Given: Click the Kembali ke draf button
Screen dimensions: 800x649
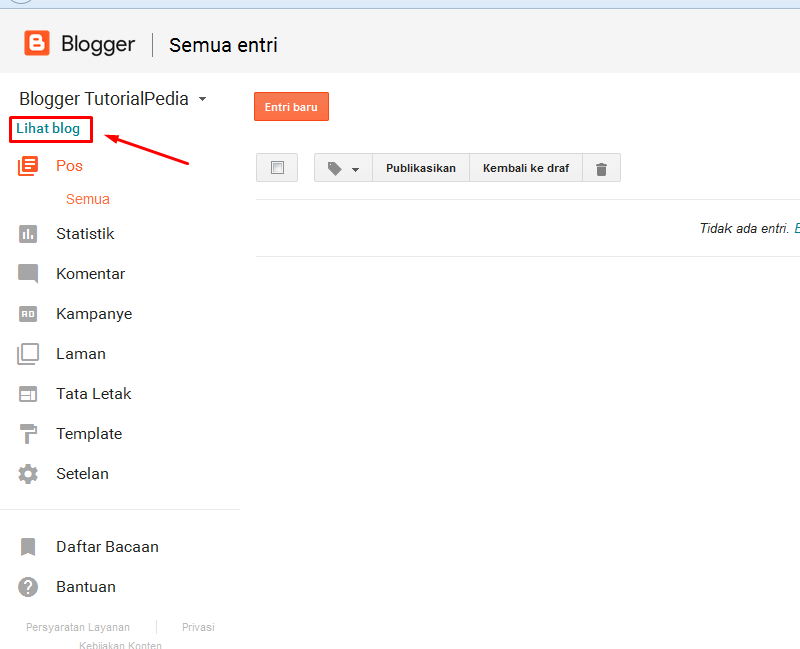Looking at the screenshot, I should point(526,168).
